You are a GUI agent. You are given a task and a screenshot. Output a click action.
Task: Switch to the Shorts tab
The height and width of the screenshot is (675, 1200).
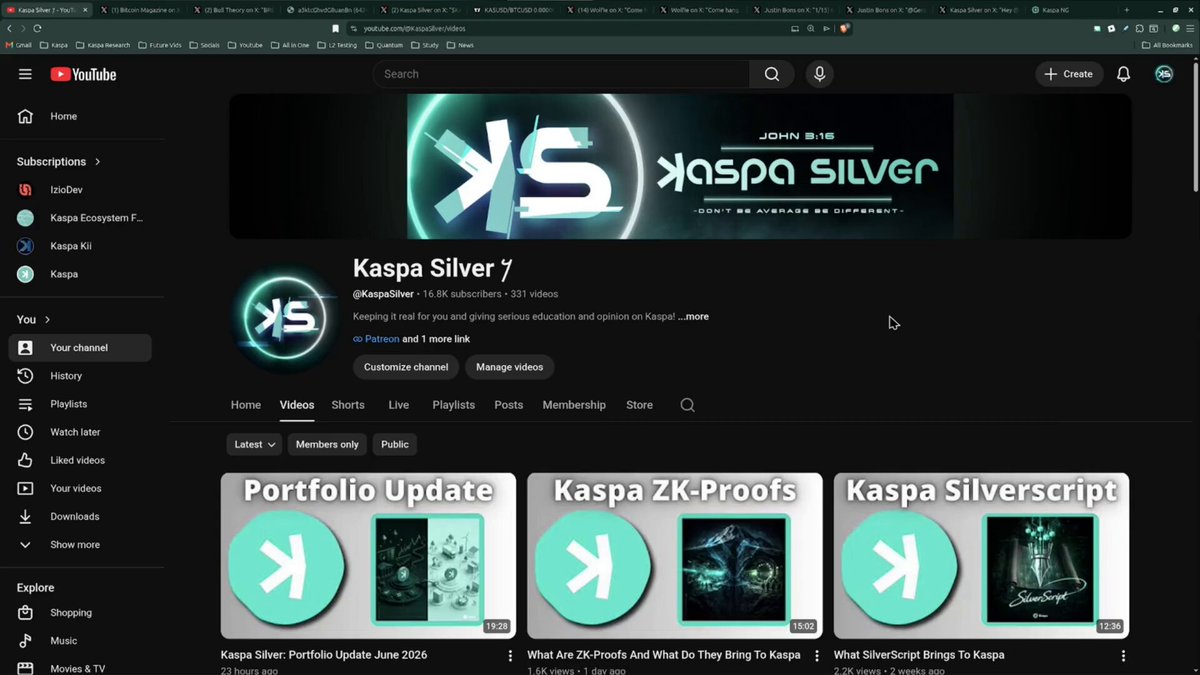click(348, 405)
